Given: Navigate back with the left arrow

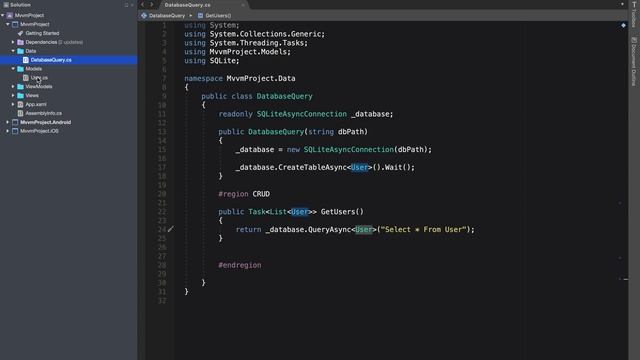Looking at the screenshot, I should 142,4.
